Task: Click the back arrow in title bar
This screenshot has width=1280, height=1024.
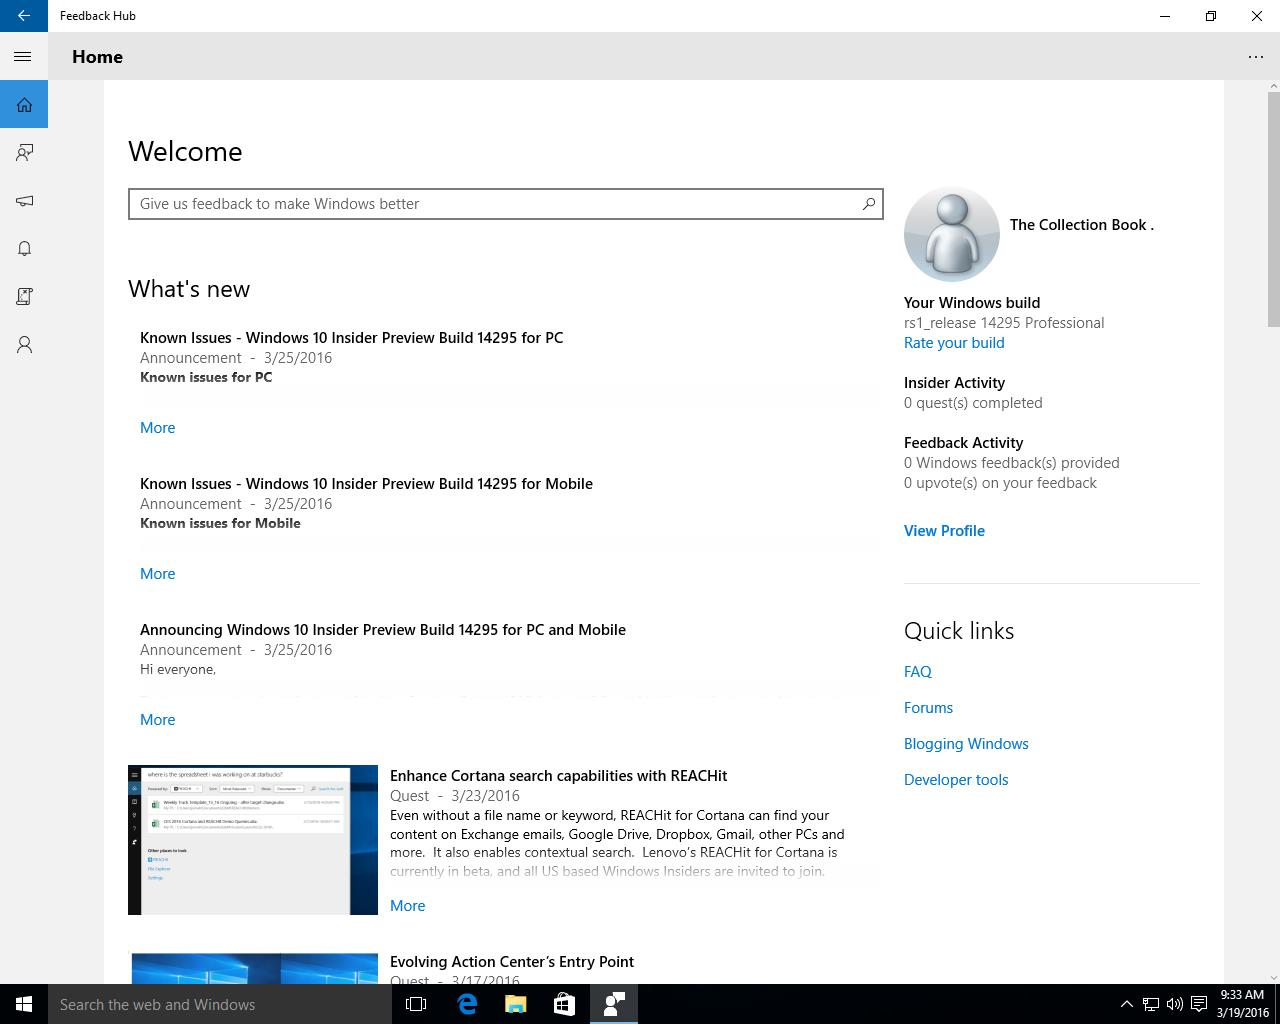Action: tap(24, 16)
